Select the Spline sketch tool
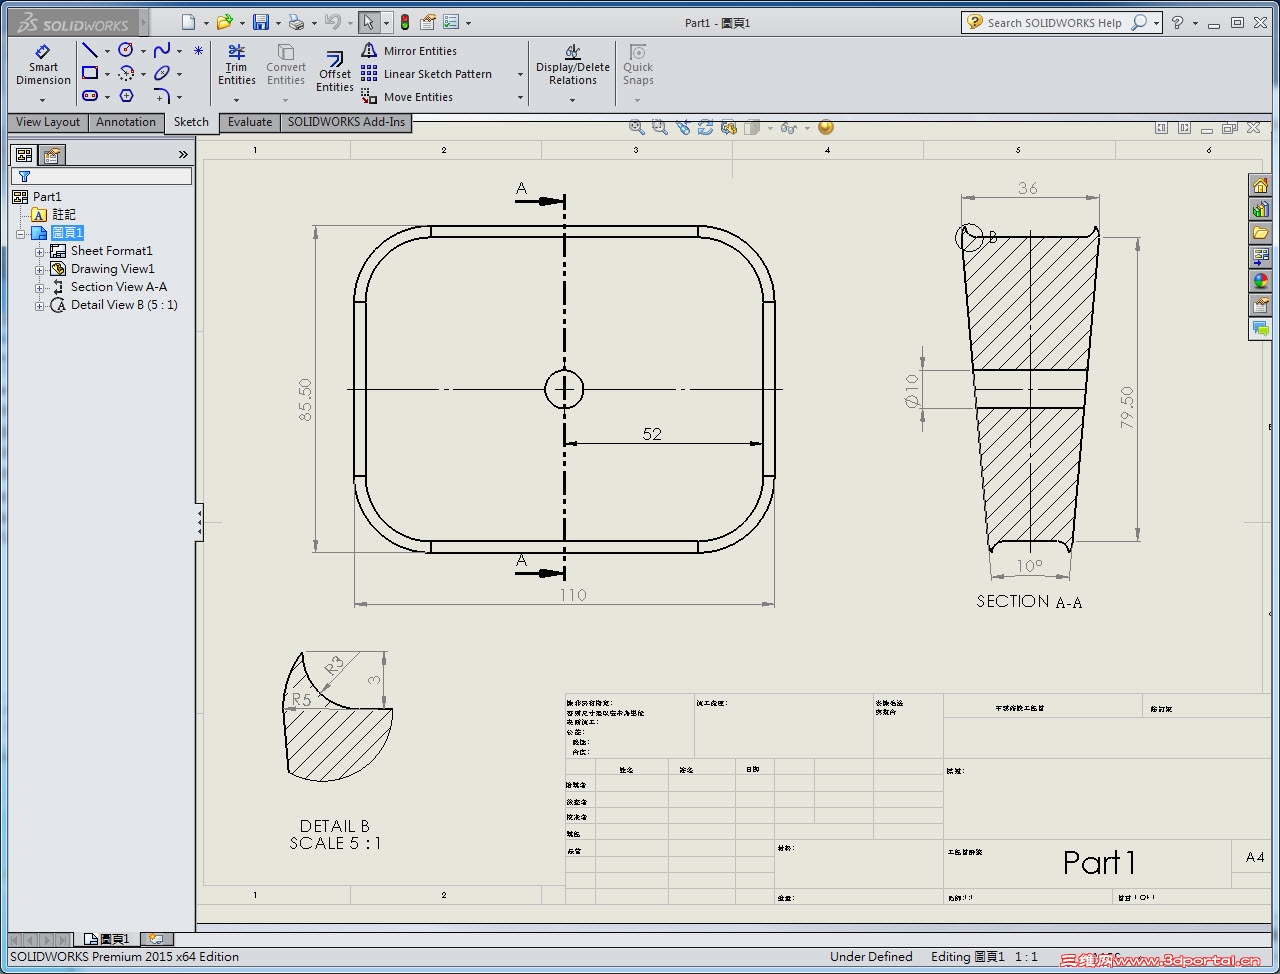1280x974 pixels. click(162, 50)
